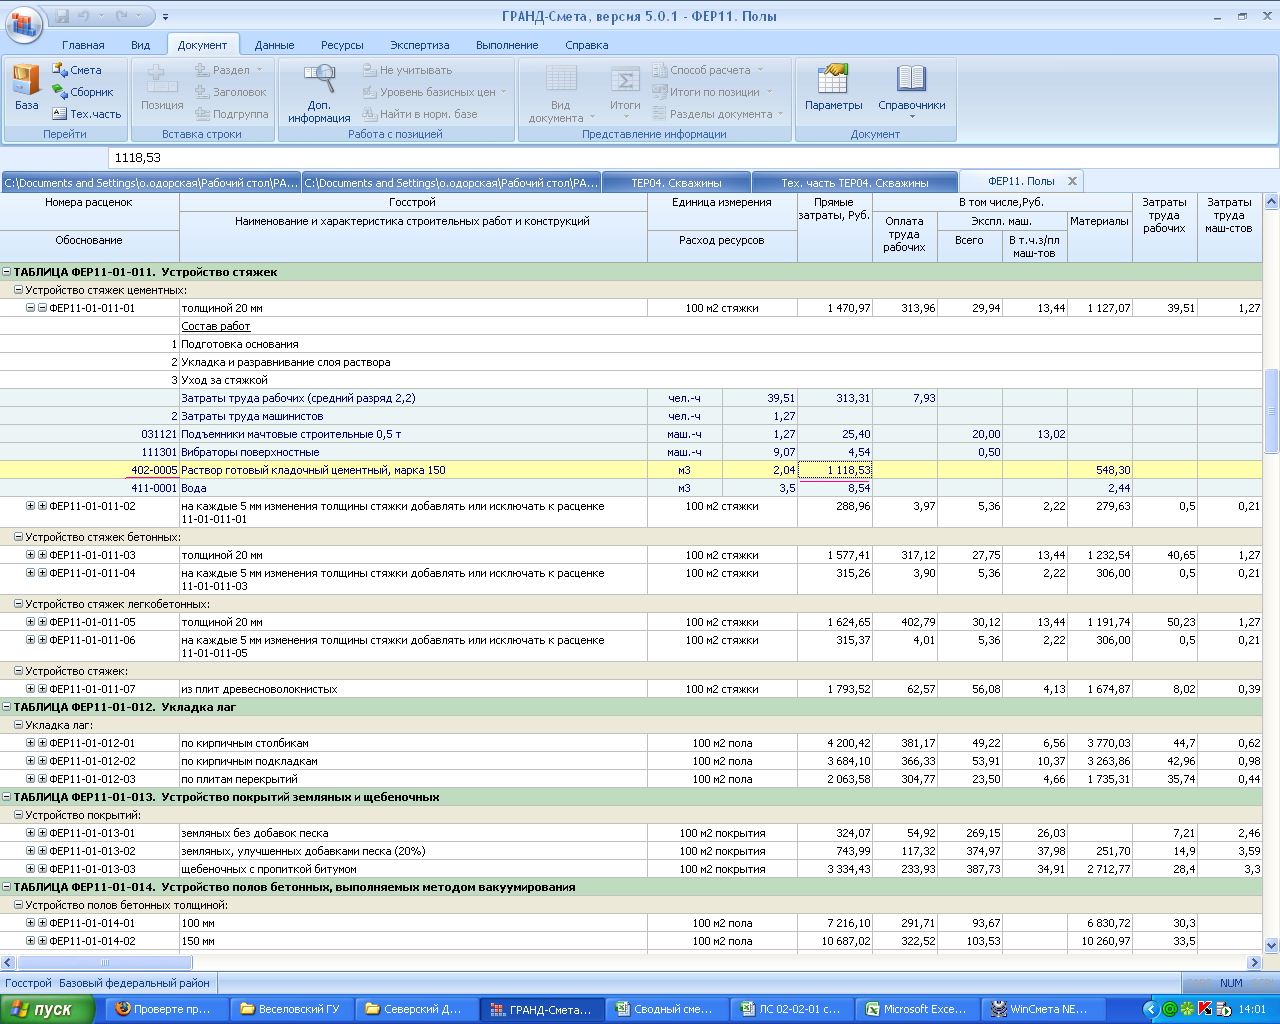Image resolution: width=1280 pixels, height=1024 pixels.
Task: Click the Состав работ link
Action: 215,326
